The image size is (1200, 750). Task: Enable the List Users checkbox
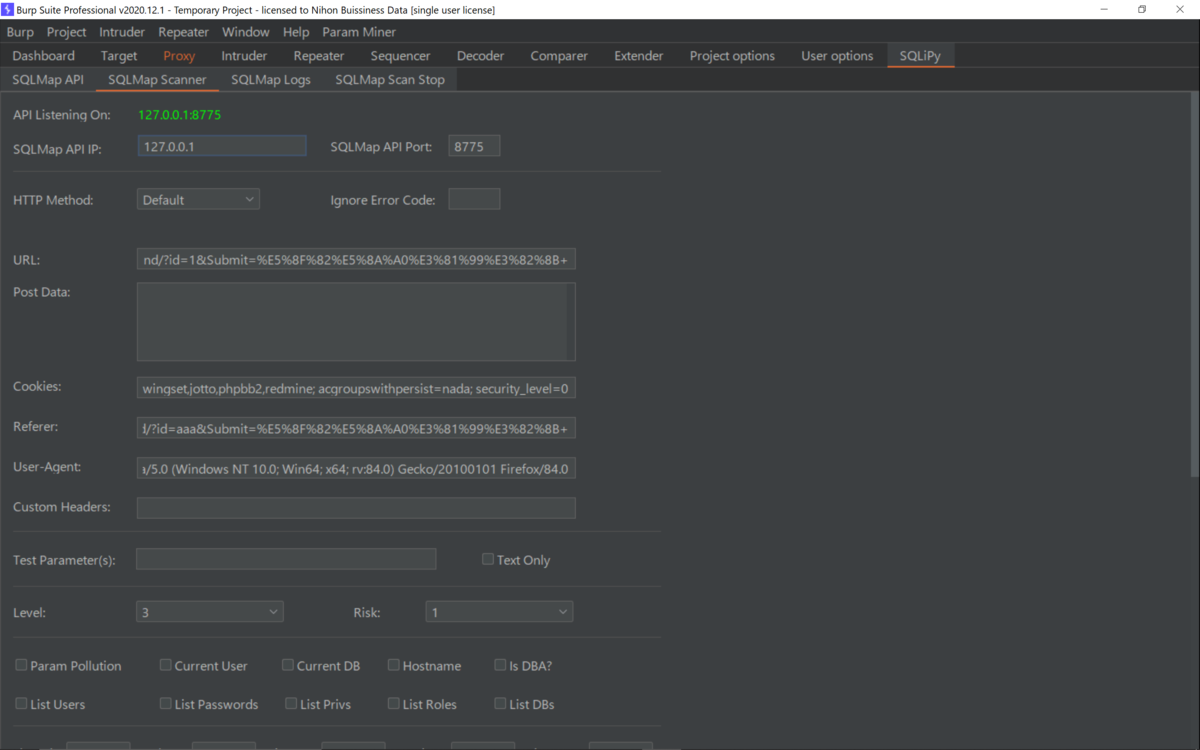(x=22, y=704)
